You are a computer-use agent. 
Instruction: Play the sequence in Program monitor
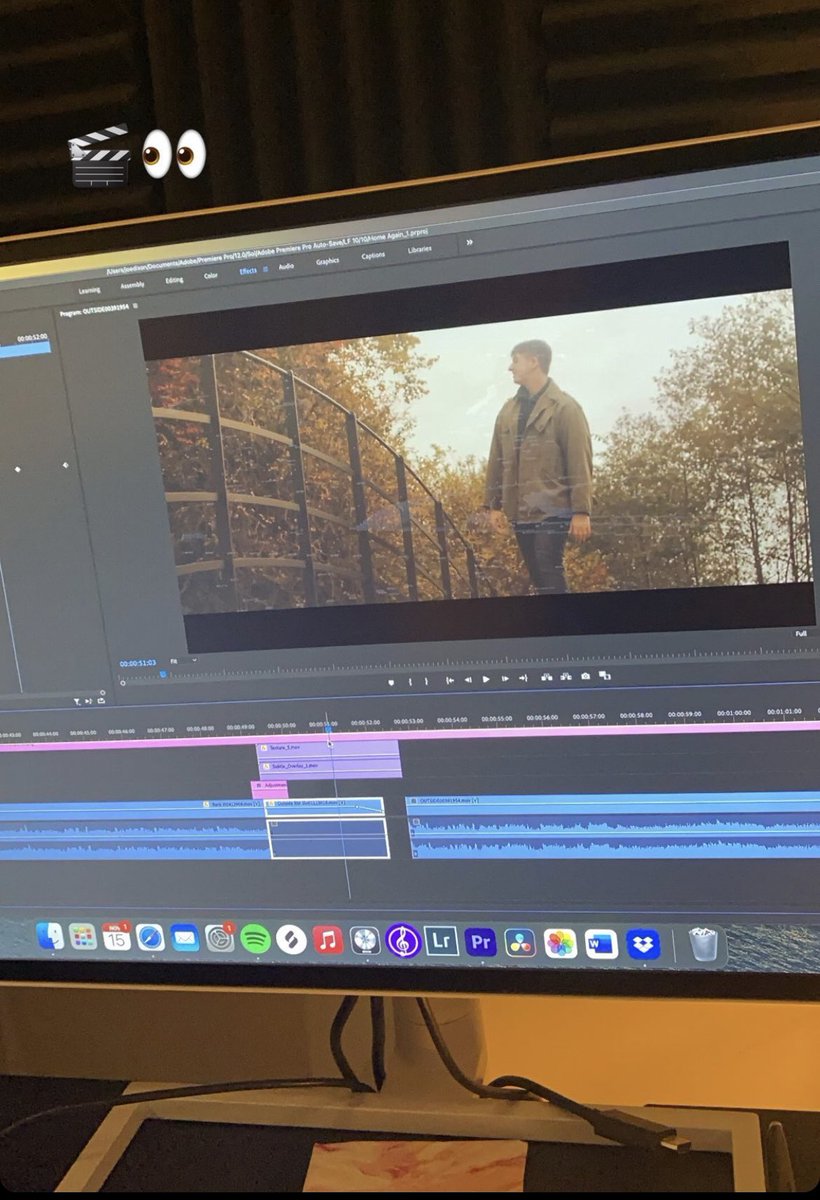486,680
